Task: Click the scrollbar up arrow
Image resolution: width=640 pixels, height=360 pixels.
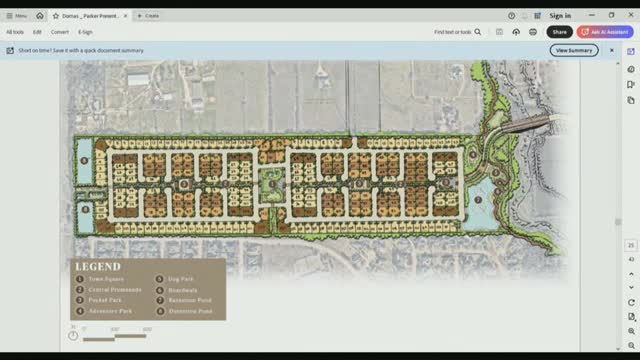Action: [618, 63]
